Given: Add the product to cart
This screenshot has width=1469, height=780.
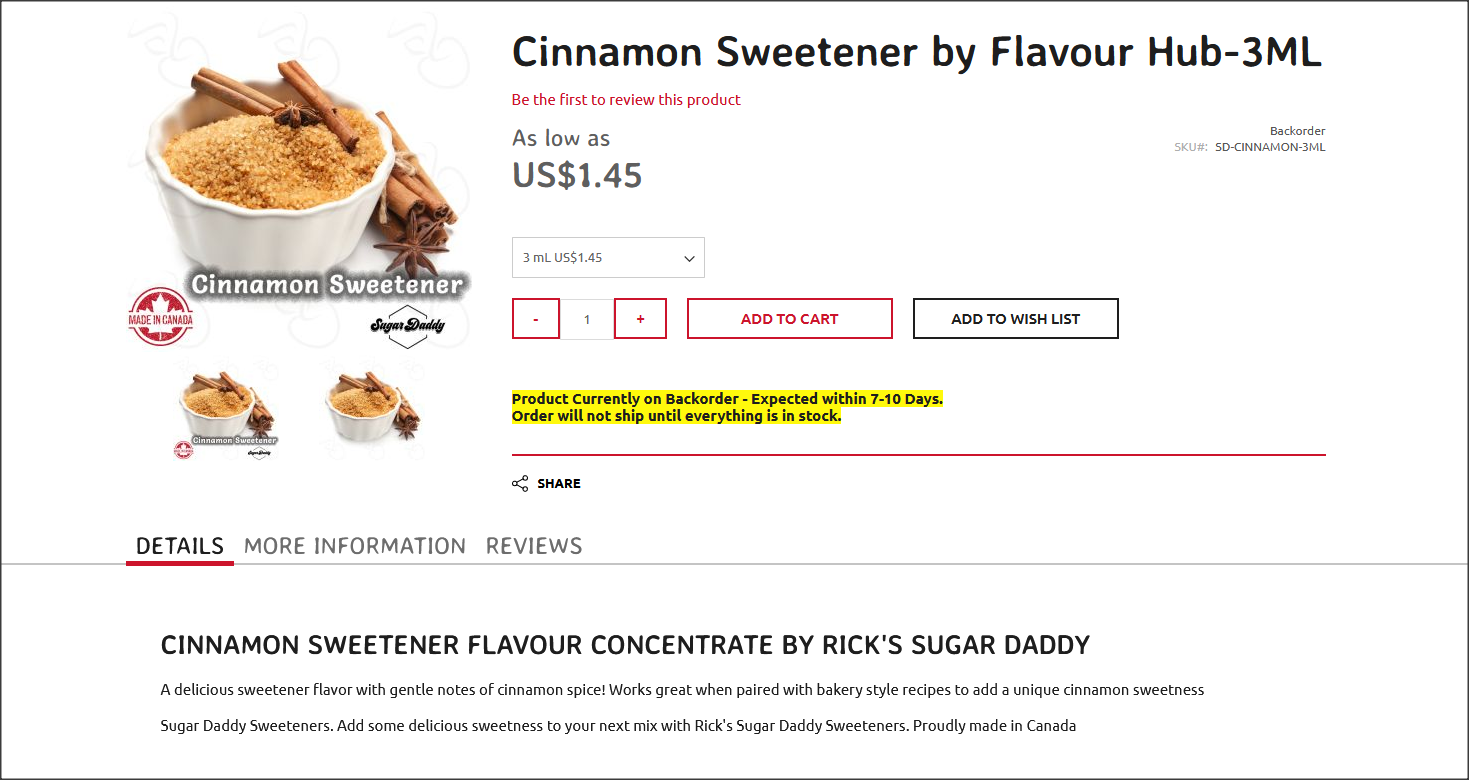Looking at the screenshot, I should [x=789, y=319].
